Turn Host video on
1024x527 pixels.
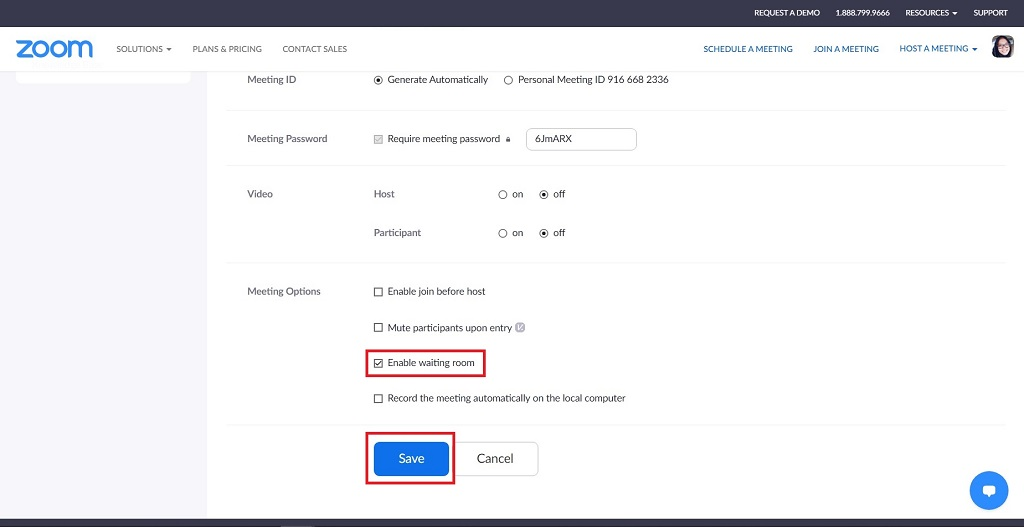[503, 195]
